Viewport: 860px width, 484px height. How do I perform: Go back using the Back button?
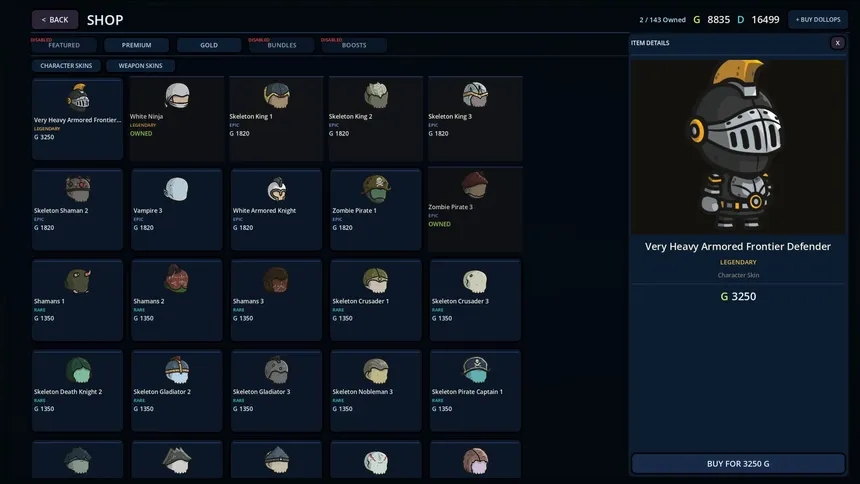tap(55, 20)
